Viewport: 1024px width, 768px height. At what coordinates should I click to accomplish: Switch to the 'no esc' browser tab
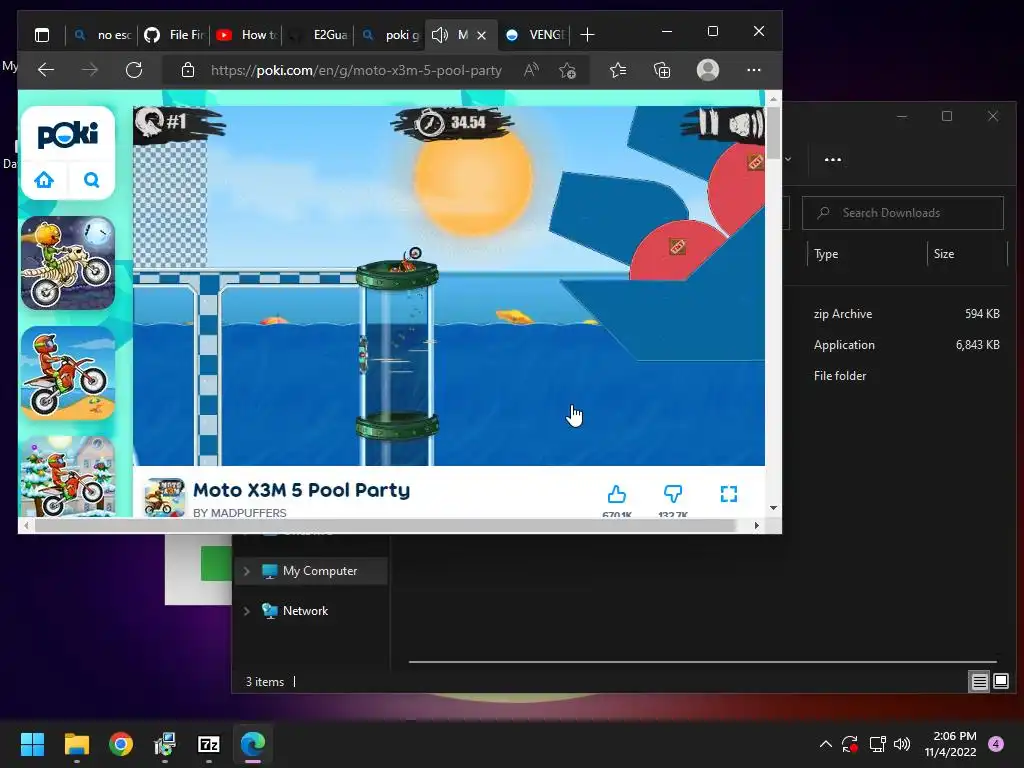(102, 35)
